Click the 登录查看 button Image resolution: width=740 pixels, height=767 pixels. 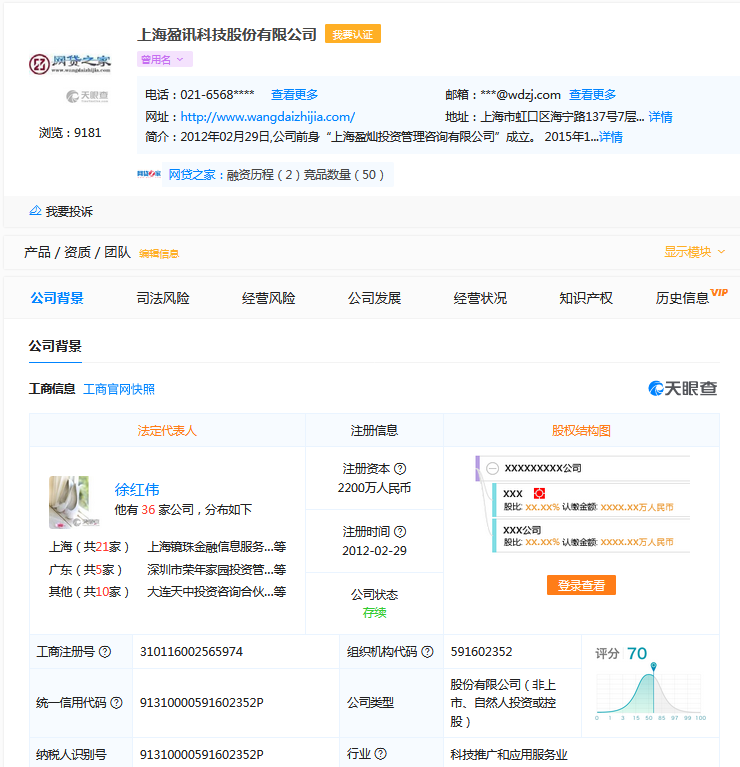581,585
